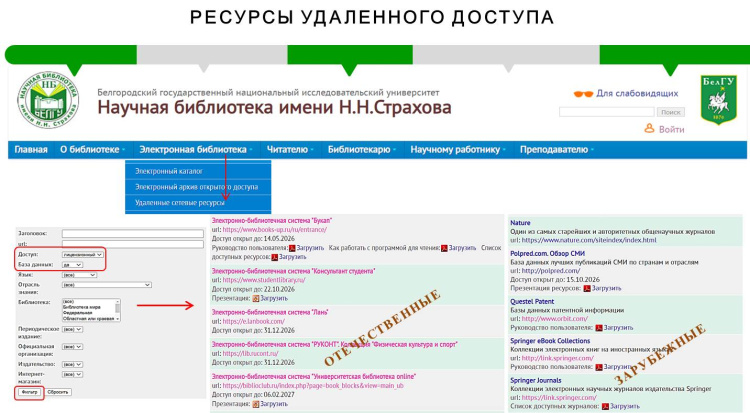Click the Библиотека listbox scrollbar
The height and width of the screenshot is (413, 750).
point(118,310)
